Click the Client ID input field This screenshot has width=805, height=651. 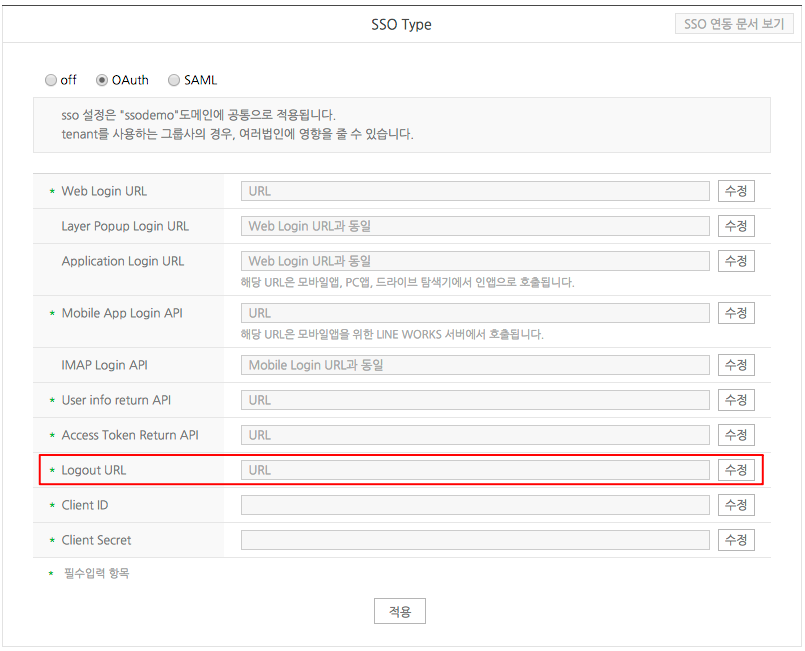coord(475,505)
